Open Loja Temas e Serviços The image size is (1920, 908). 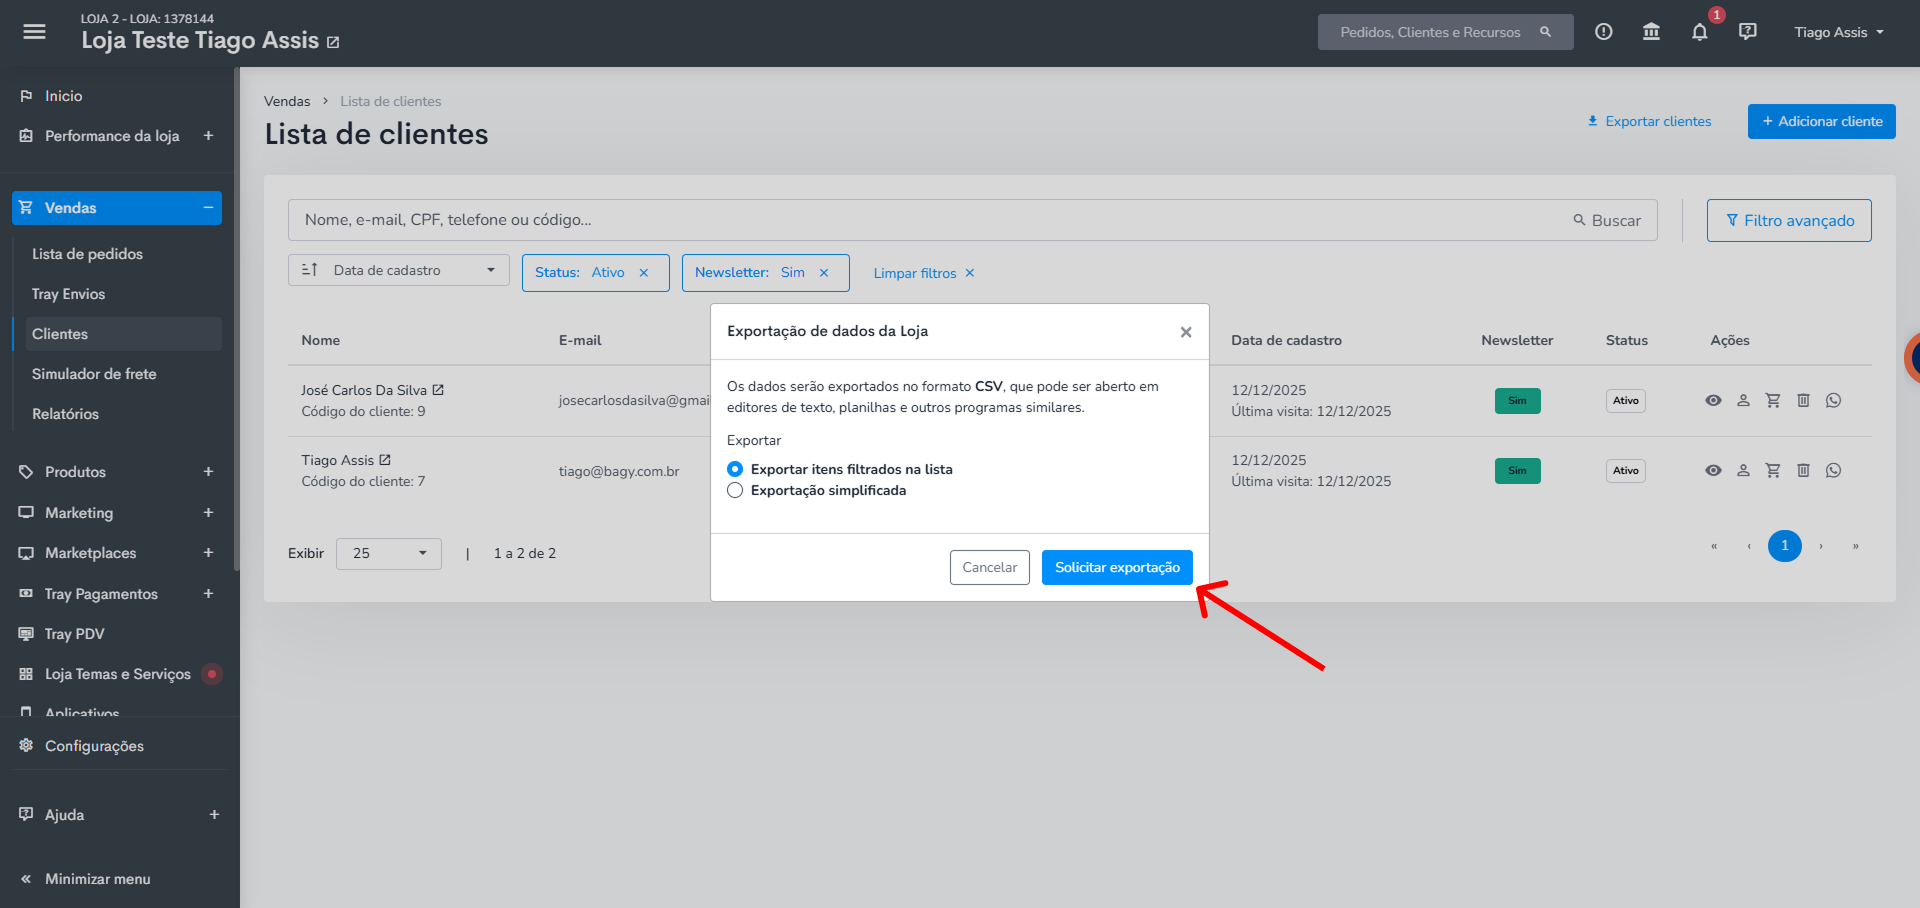(x=117, y=674)
